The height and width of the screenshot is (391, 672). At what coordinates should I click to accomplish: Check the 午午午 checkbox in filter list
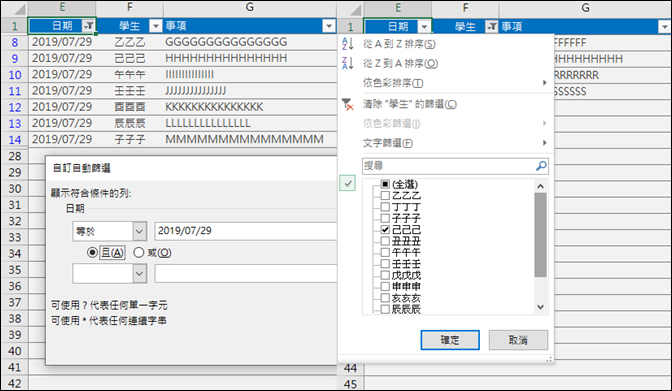coord(385,252)
